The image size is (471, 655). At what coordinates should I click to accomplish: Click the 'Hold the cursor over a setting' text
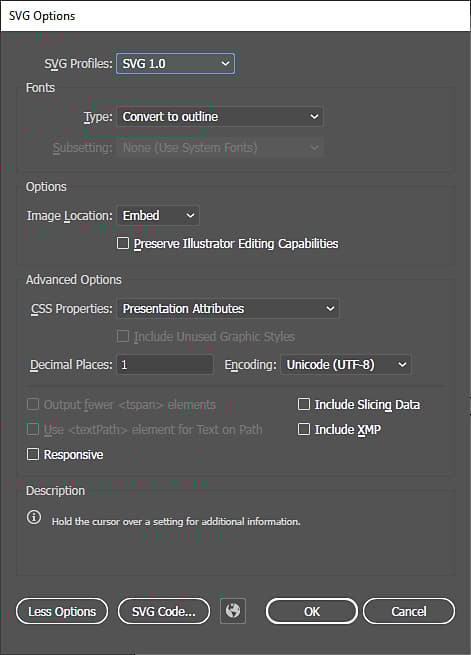176,521
